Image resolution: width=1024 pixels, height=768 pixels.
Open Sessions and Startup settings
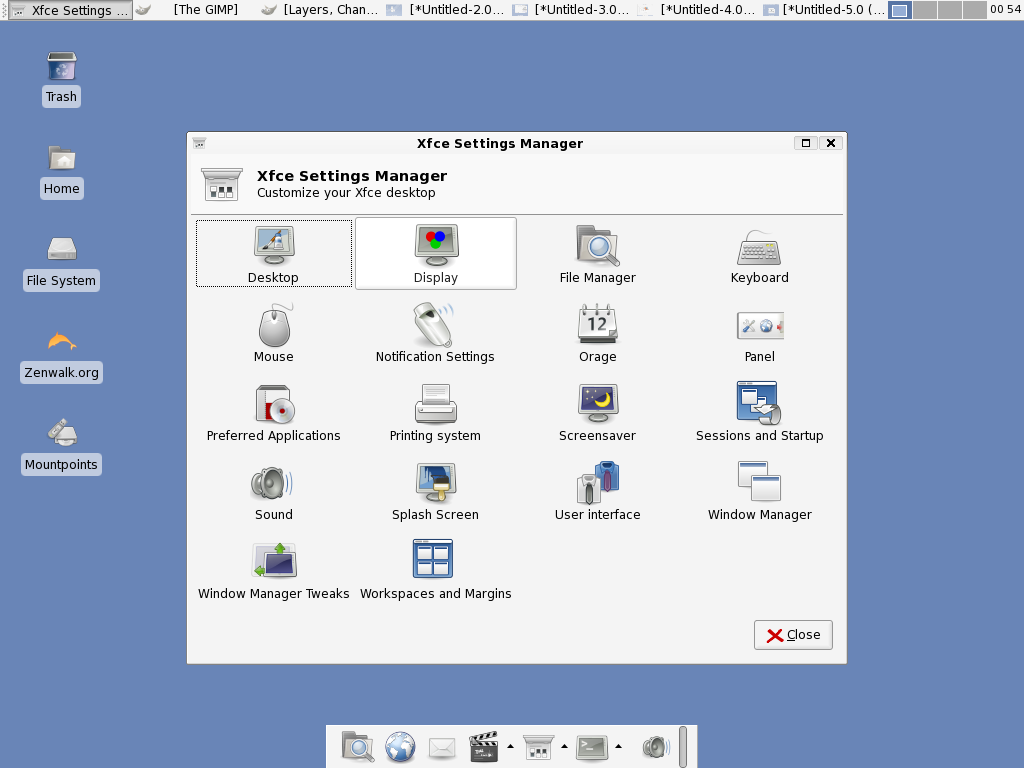point(760,411)
